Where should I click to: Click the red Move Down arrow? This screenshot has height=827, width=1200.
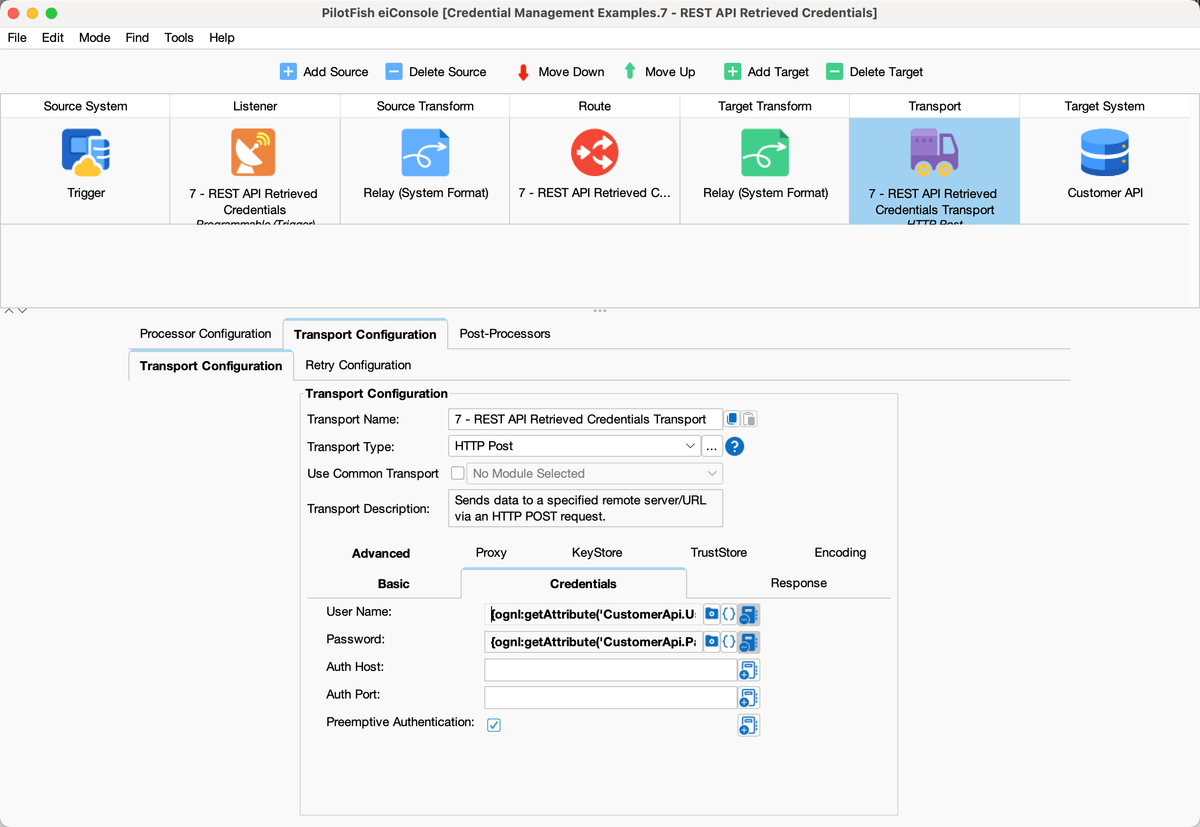point(523,72)
